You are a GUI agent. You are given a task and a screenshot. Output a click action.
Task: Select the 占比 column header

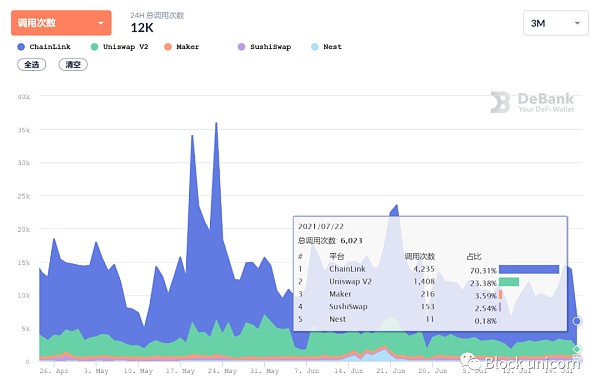[x=474, y=256]
